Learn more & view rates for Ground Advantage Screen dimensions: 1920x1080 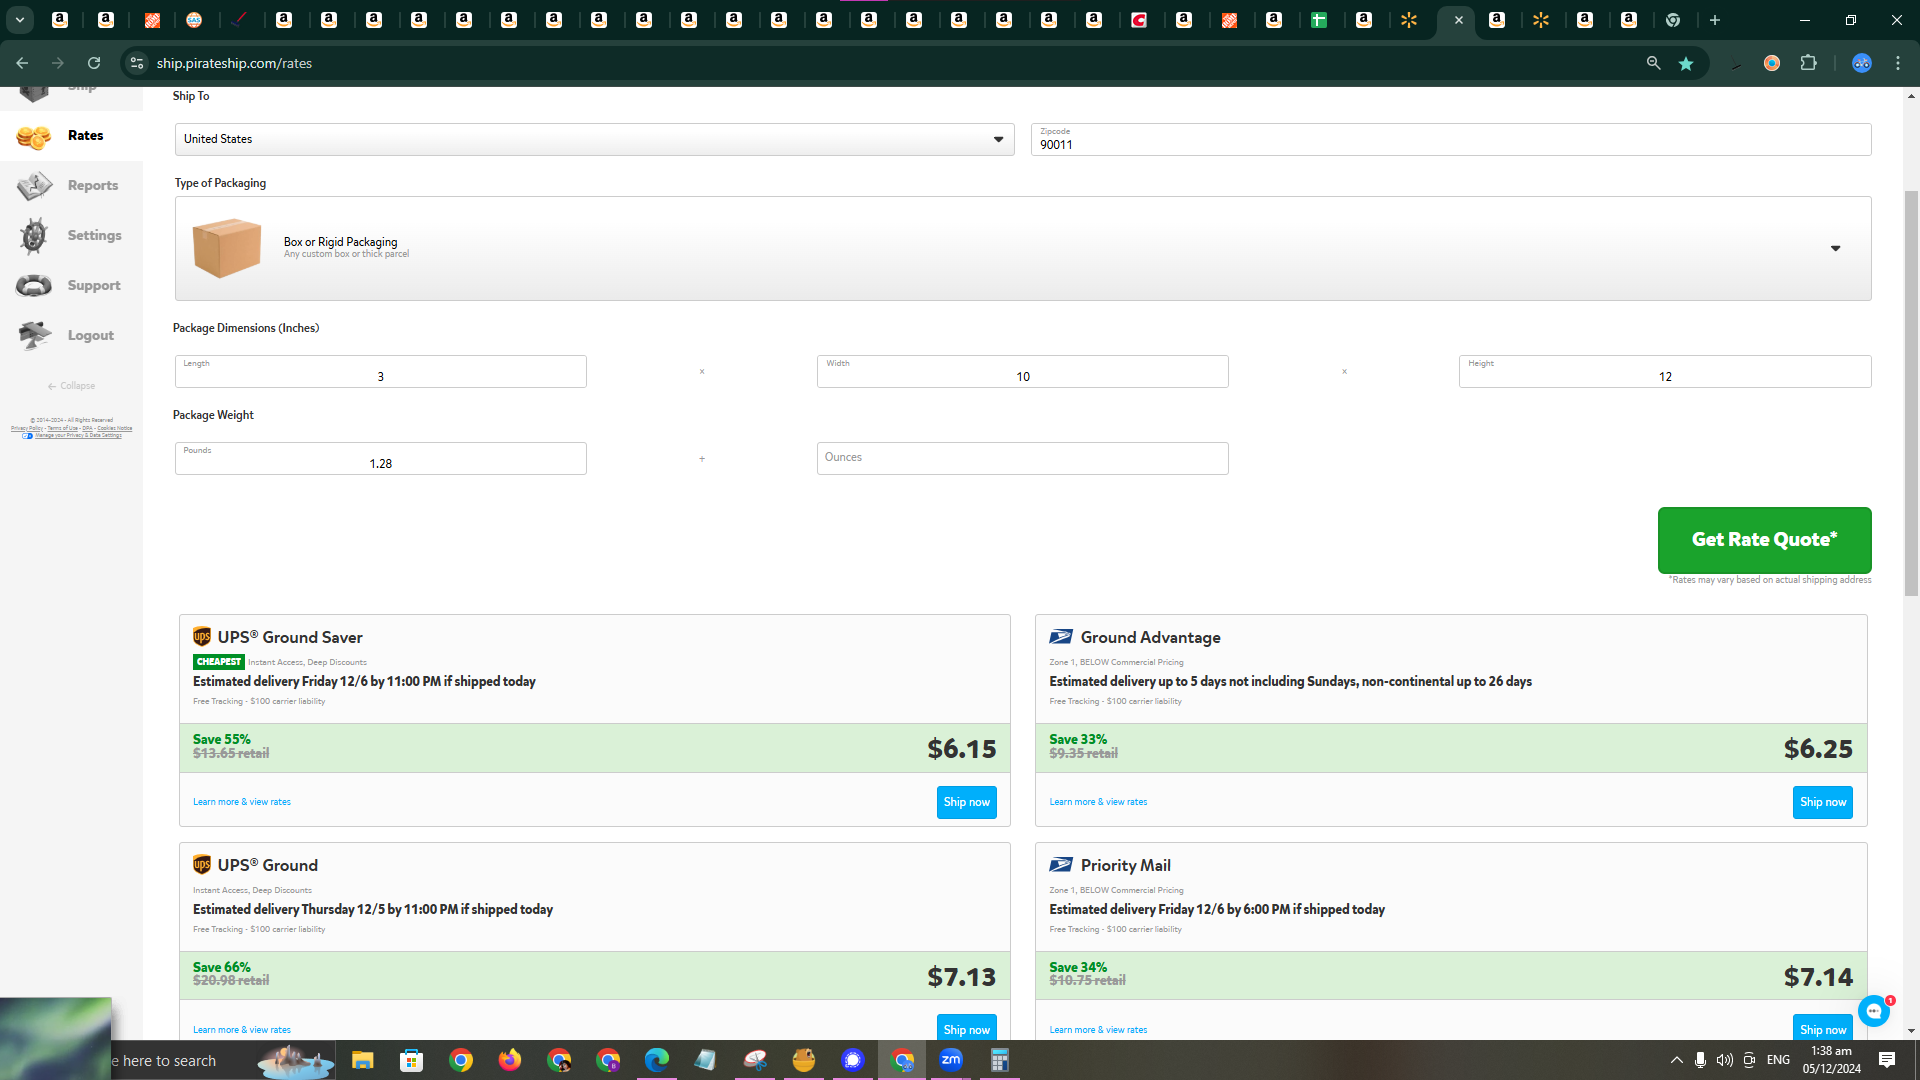pos(1098,802)
